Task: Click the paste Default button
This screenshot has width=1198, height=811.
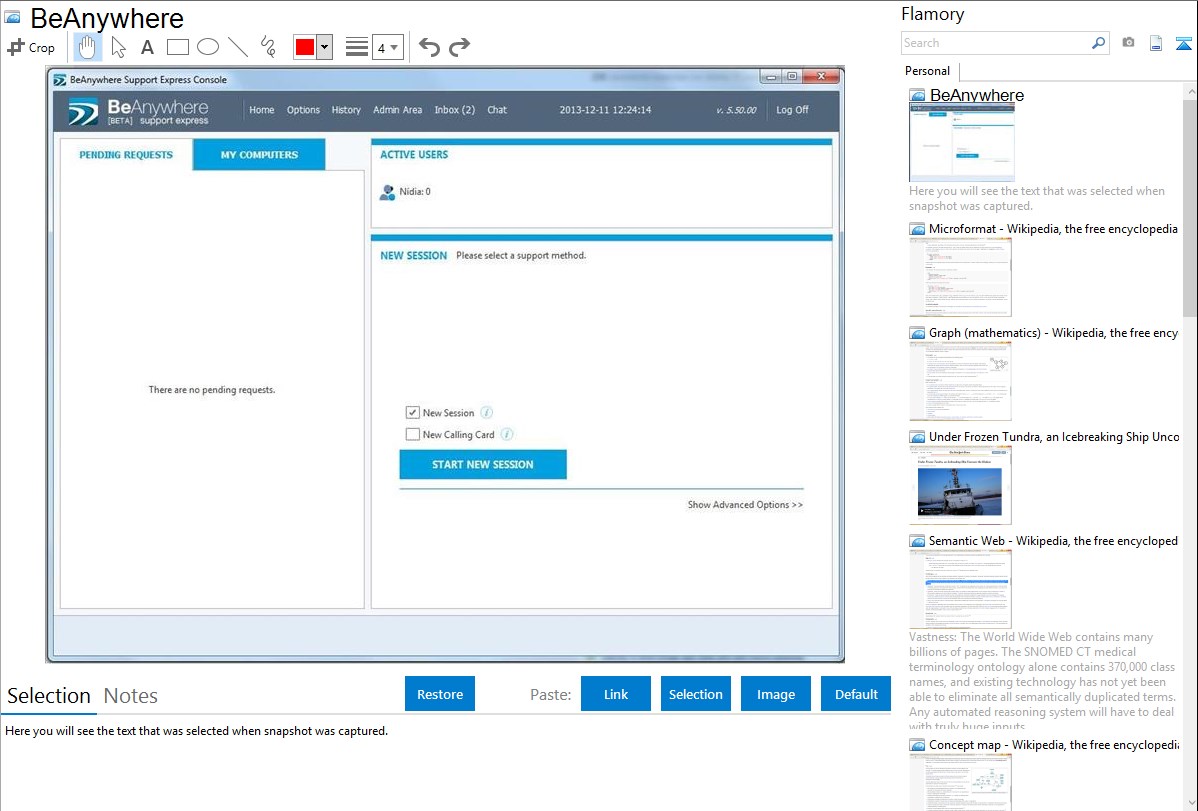Action: 856,694
